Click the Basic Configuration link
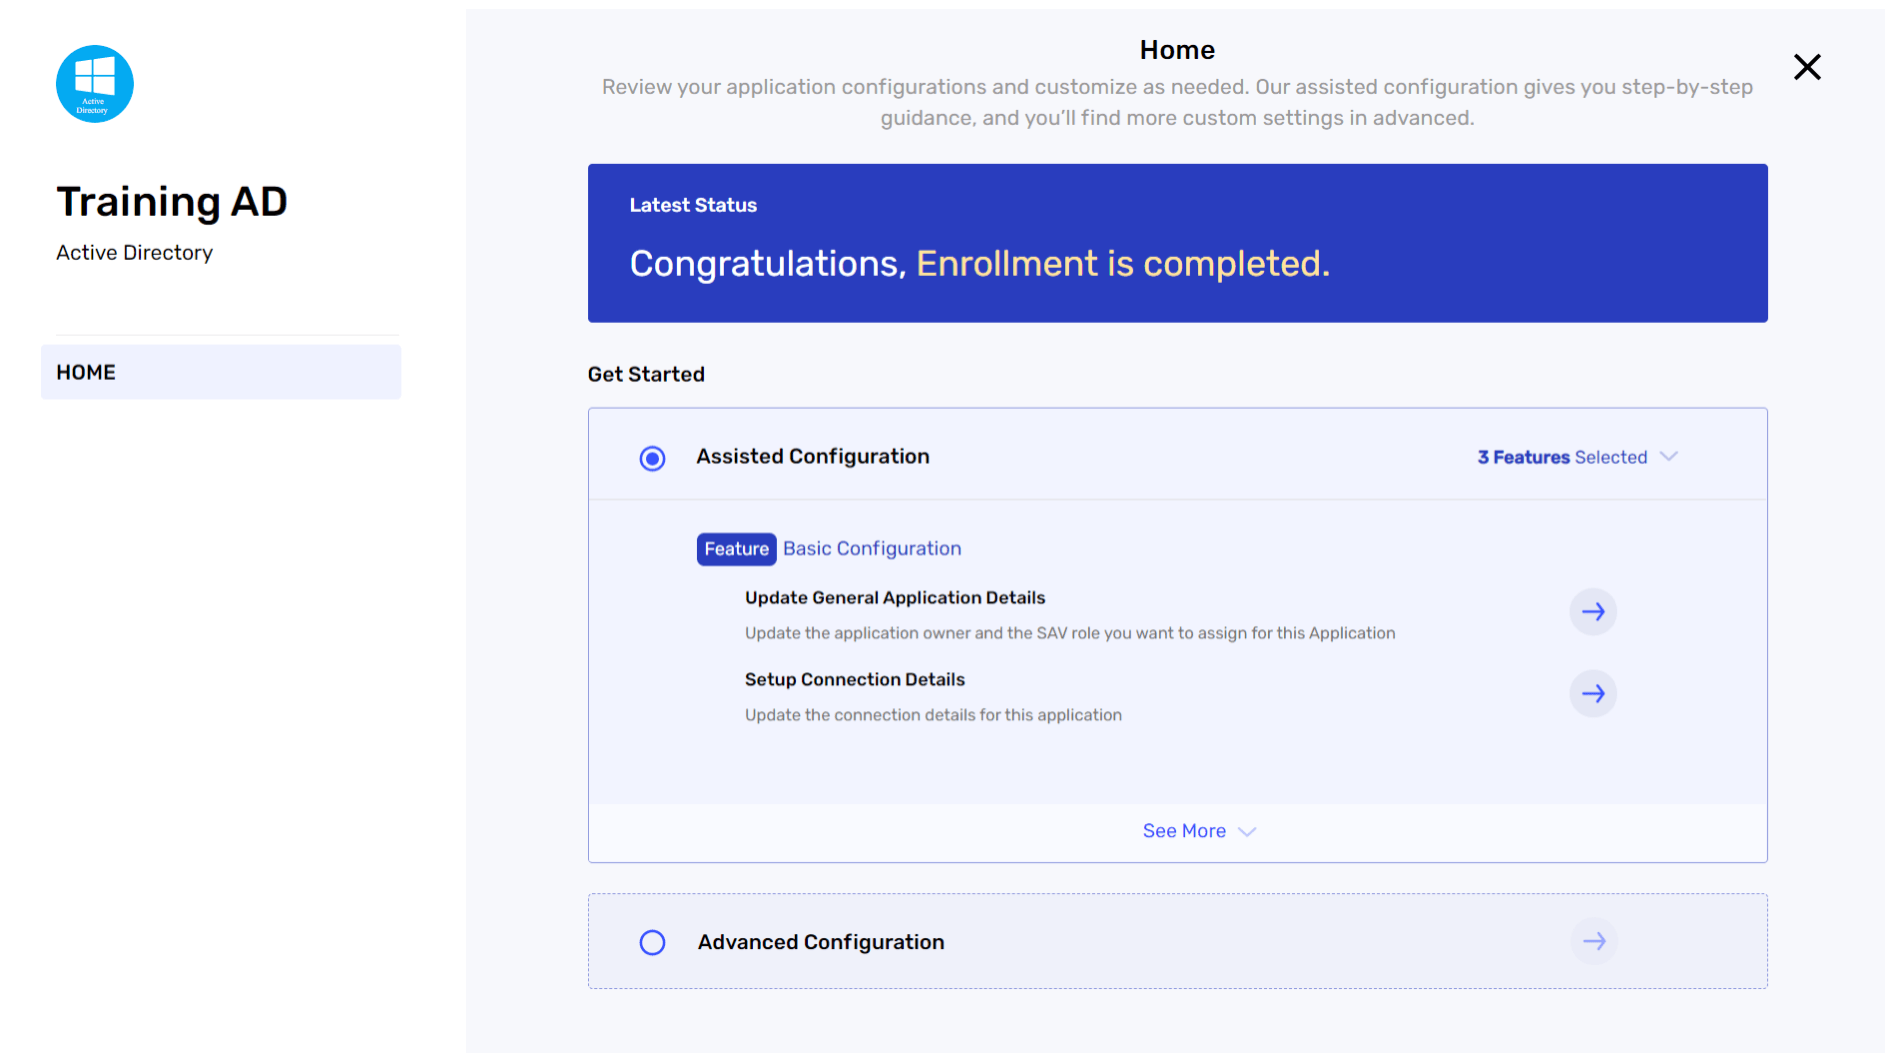This screenshot has width=1885, height=1057. (872, 548)
